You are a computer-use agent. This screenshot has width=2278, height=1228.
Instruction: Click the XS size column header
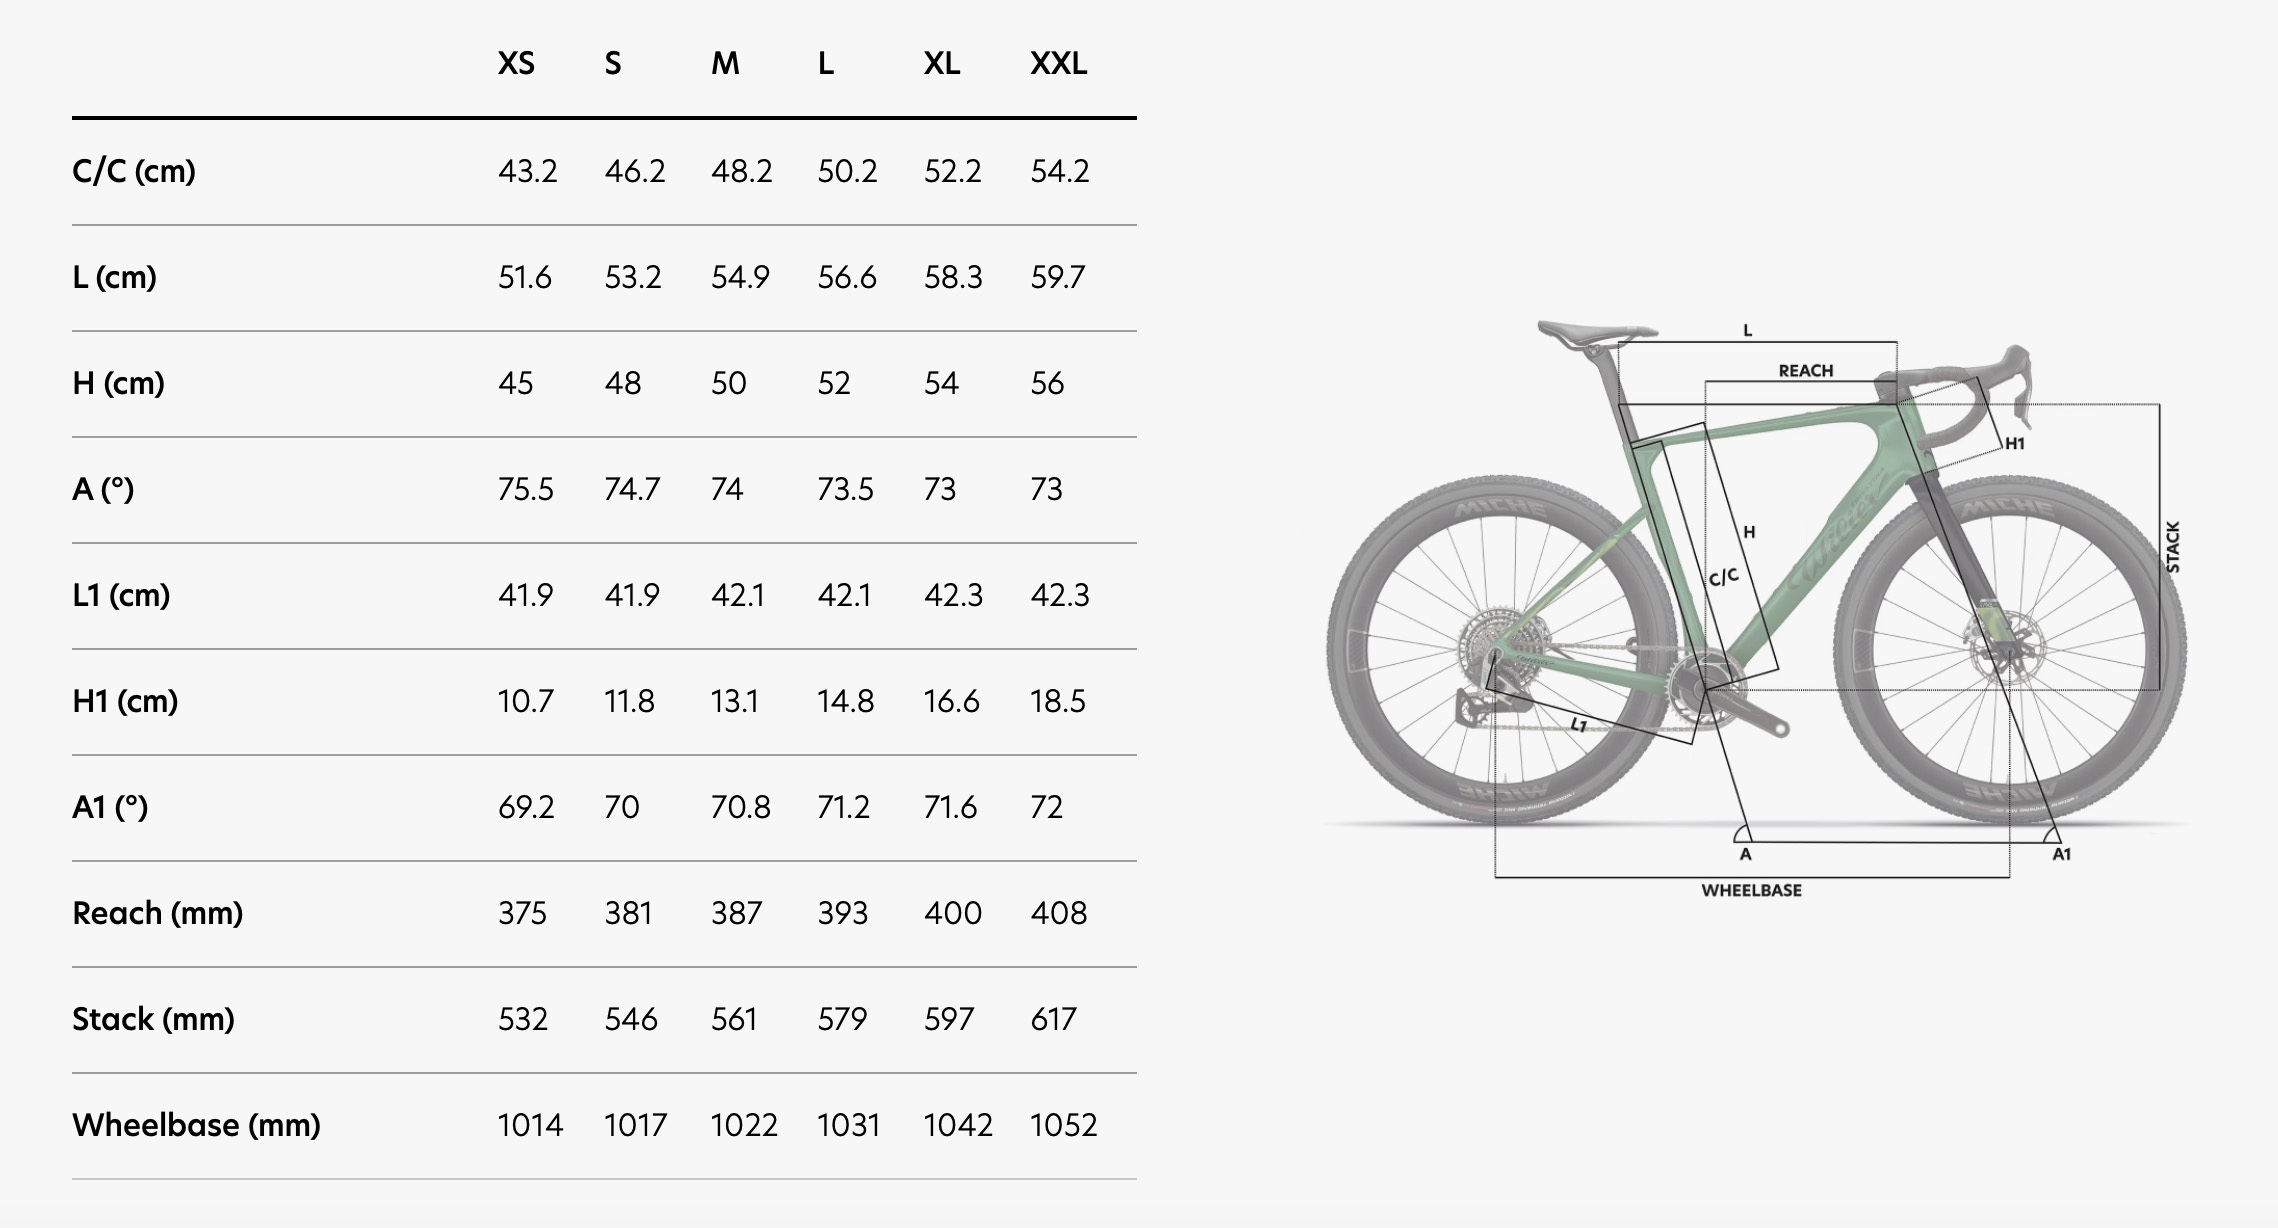tap(516, 64)
